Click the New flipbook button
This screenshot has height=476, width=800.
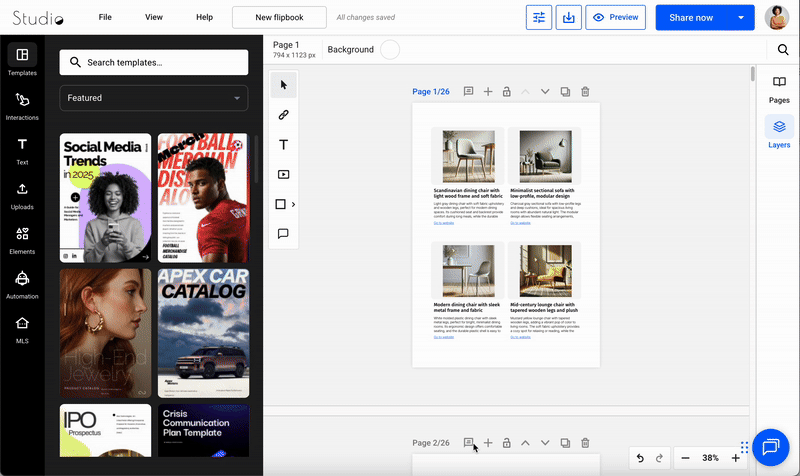click(x=279, y=17)
